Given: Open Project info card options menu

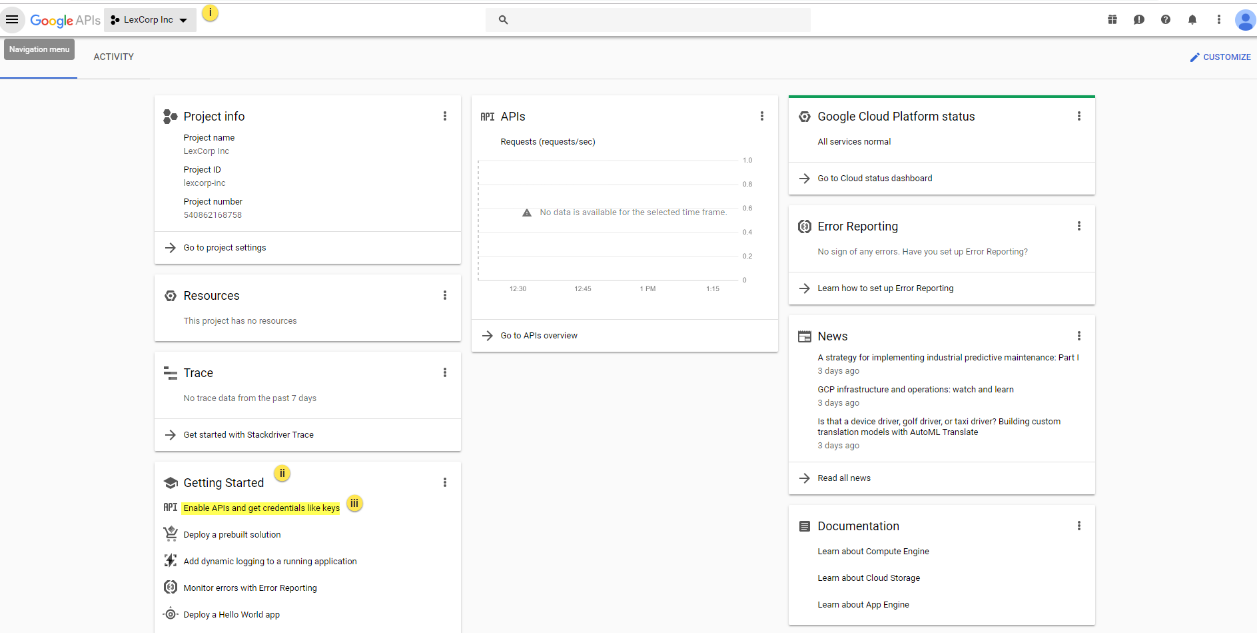Looking at the screenshot, I should (x=445, y=116).
